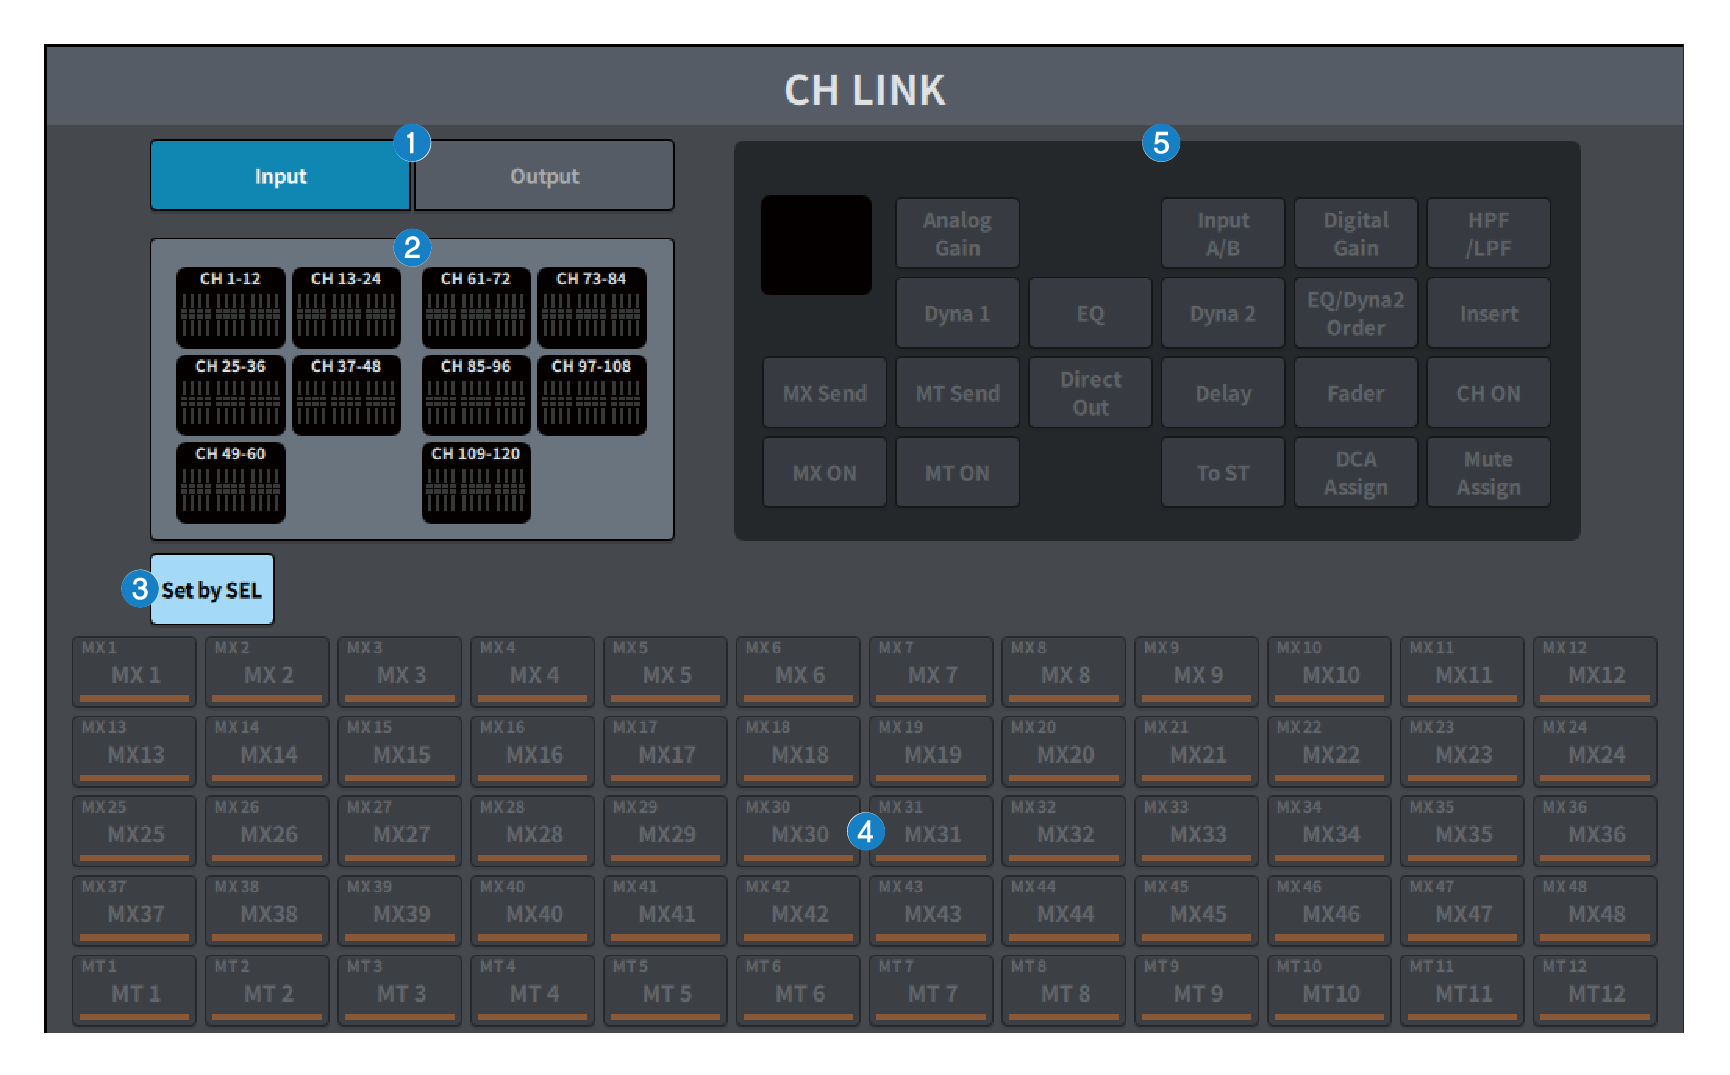Select the CH 49-60 channel bank

click(x=230, y=482)
